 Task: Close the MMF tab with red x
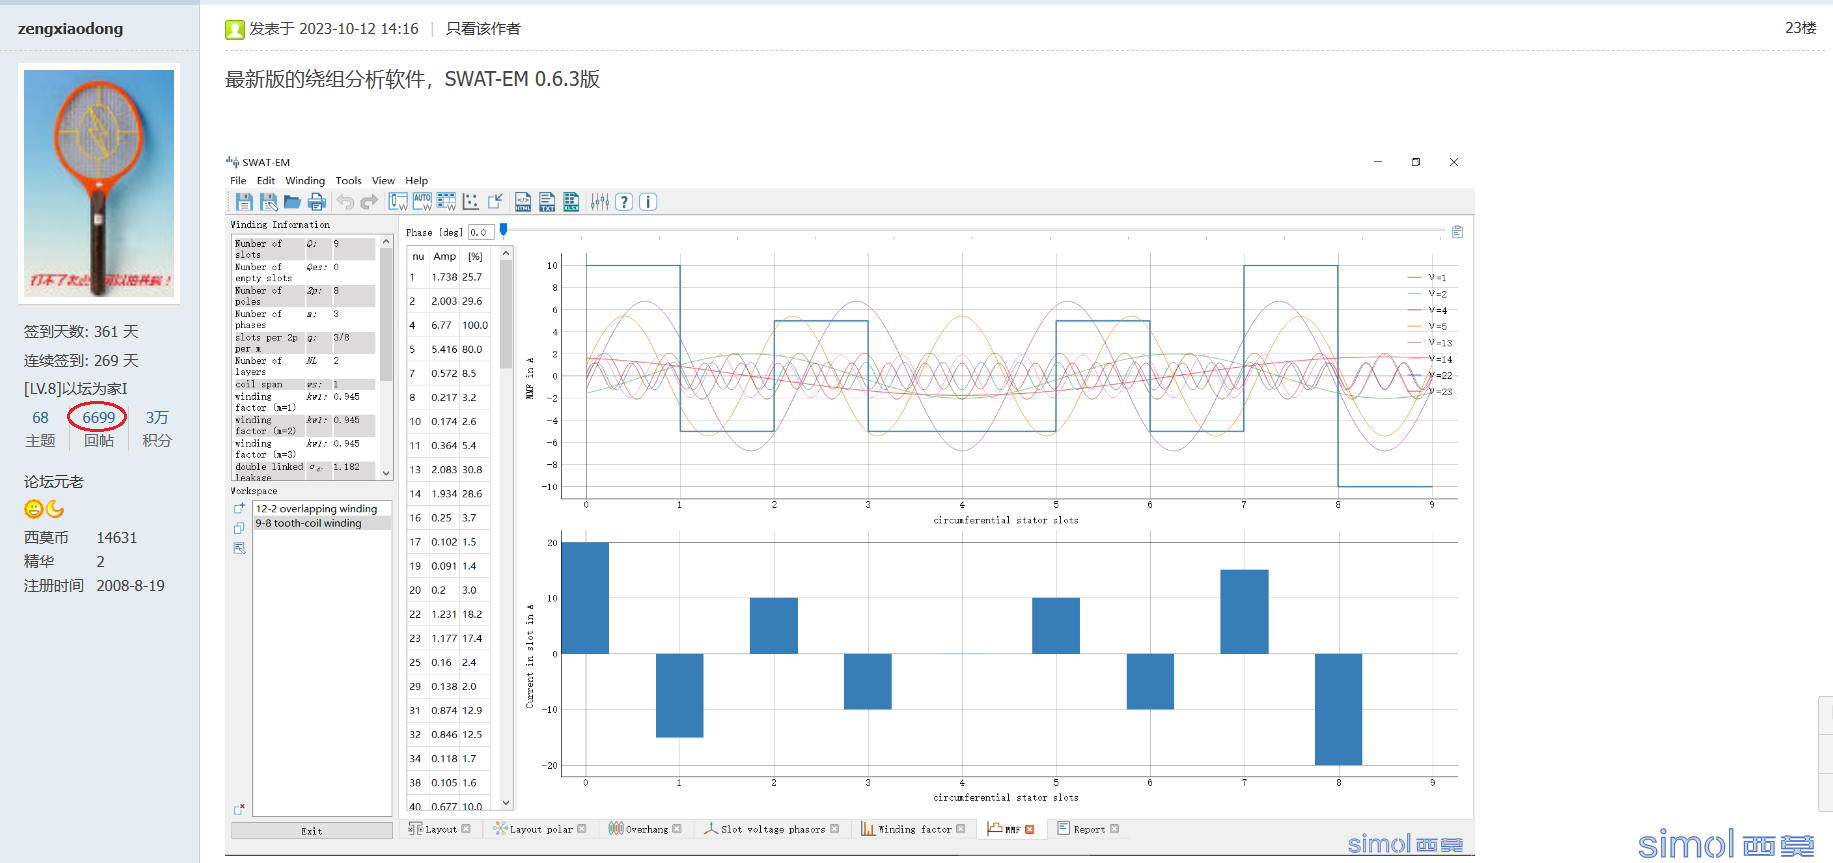pyautogui.click(x=1030, y=829)
